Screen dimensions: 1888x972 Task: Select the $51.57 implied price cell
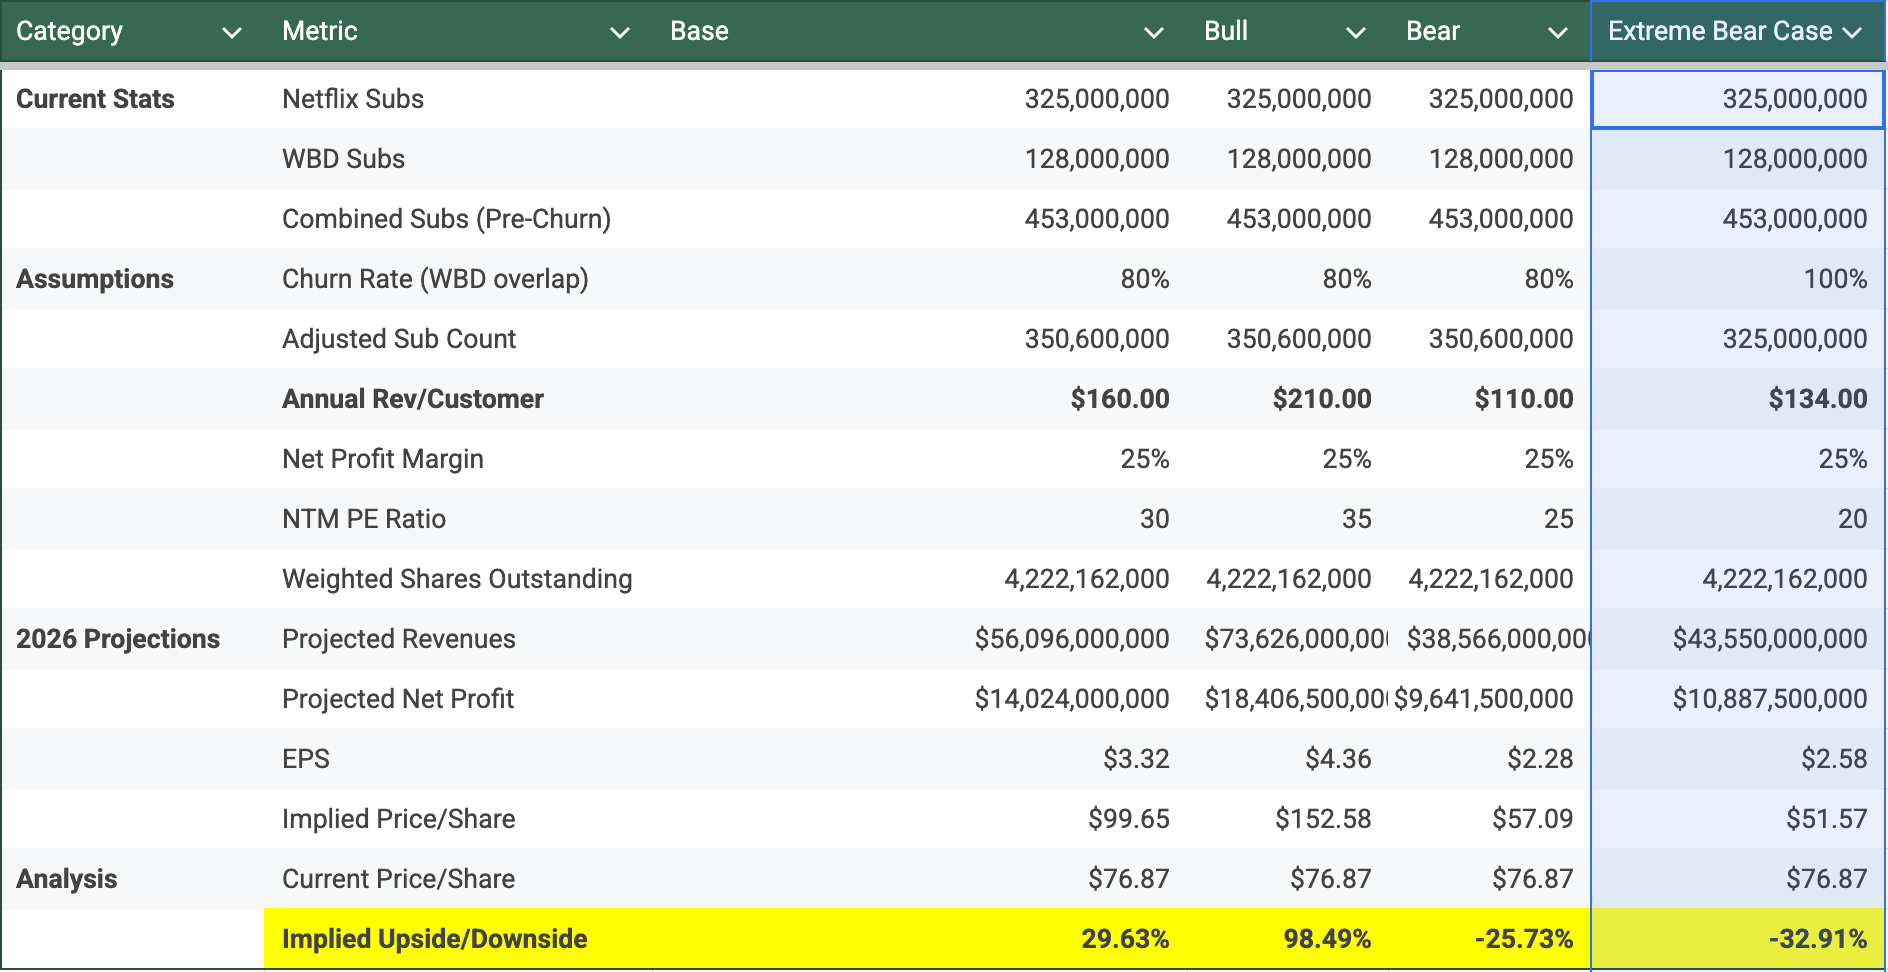(1738, 819)
